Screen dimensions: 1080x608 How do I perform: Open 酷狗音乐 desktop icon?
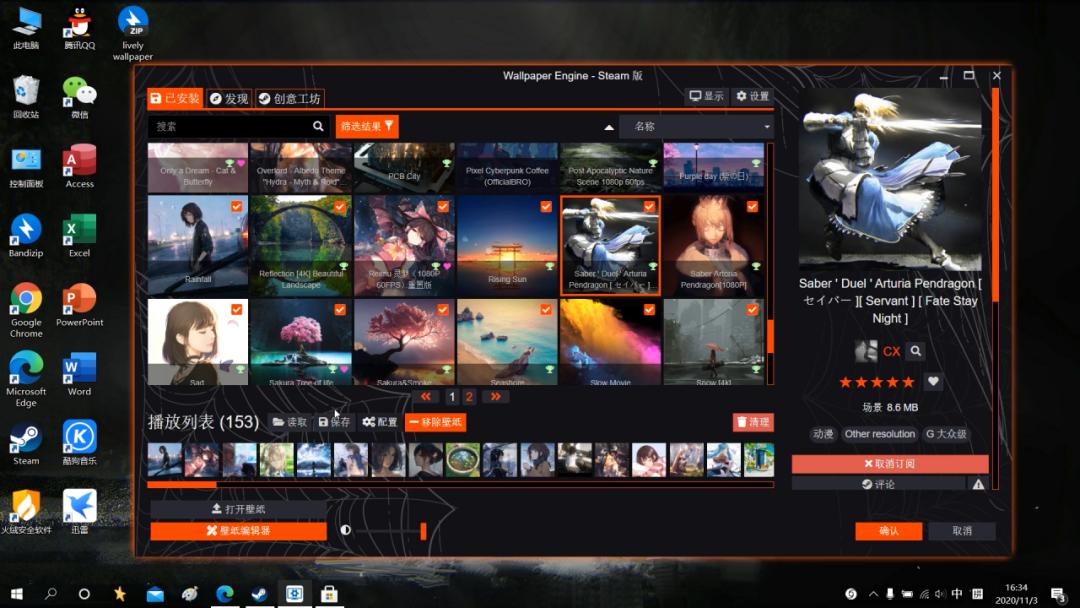[79, 444]
